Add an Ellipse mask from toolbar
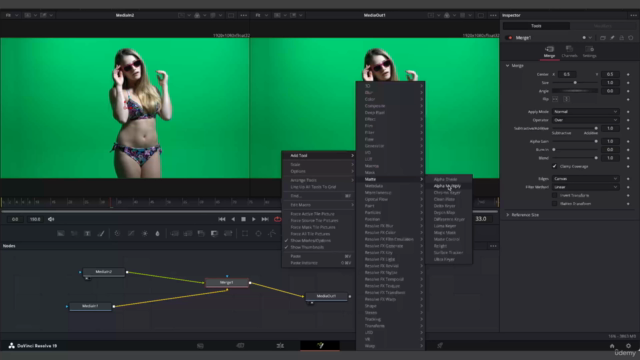640x360 pixels. (258, 233)
